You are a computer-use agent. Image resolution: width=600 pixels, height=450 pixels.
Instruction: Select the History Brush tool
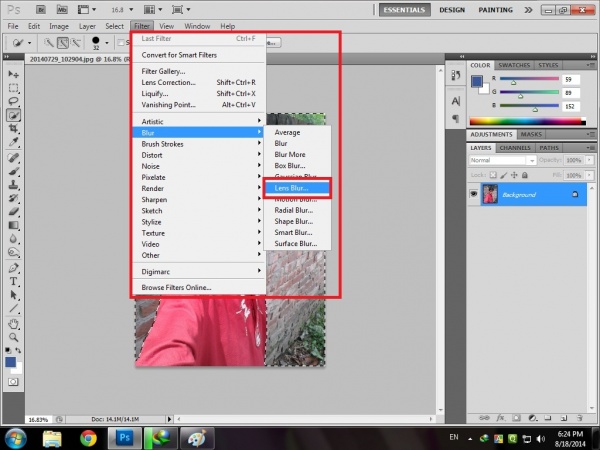click(x=13, y=198)
